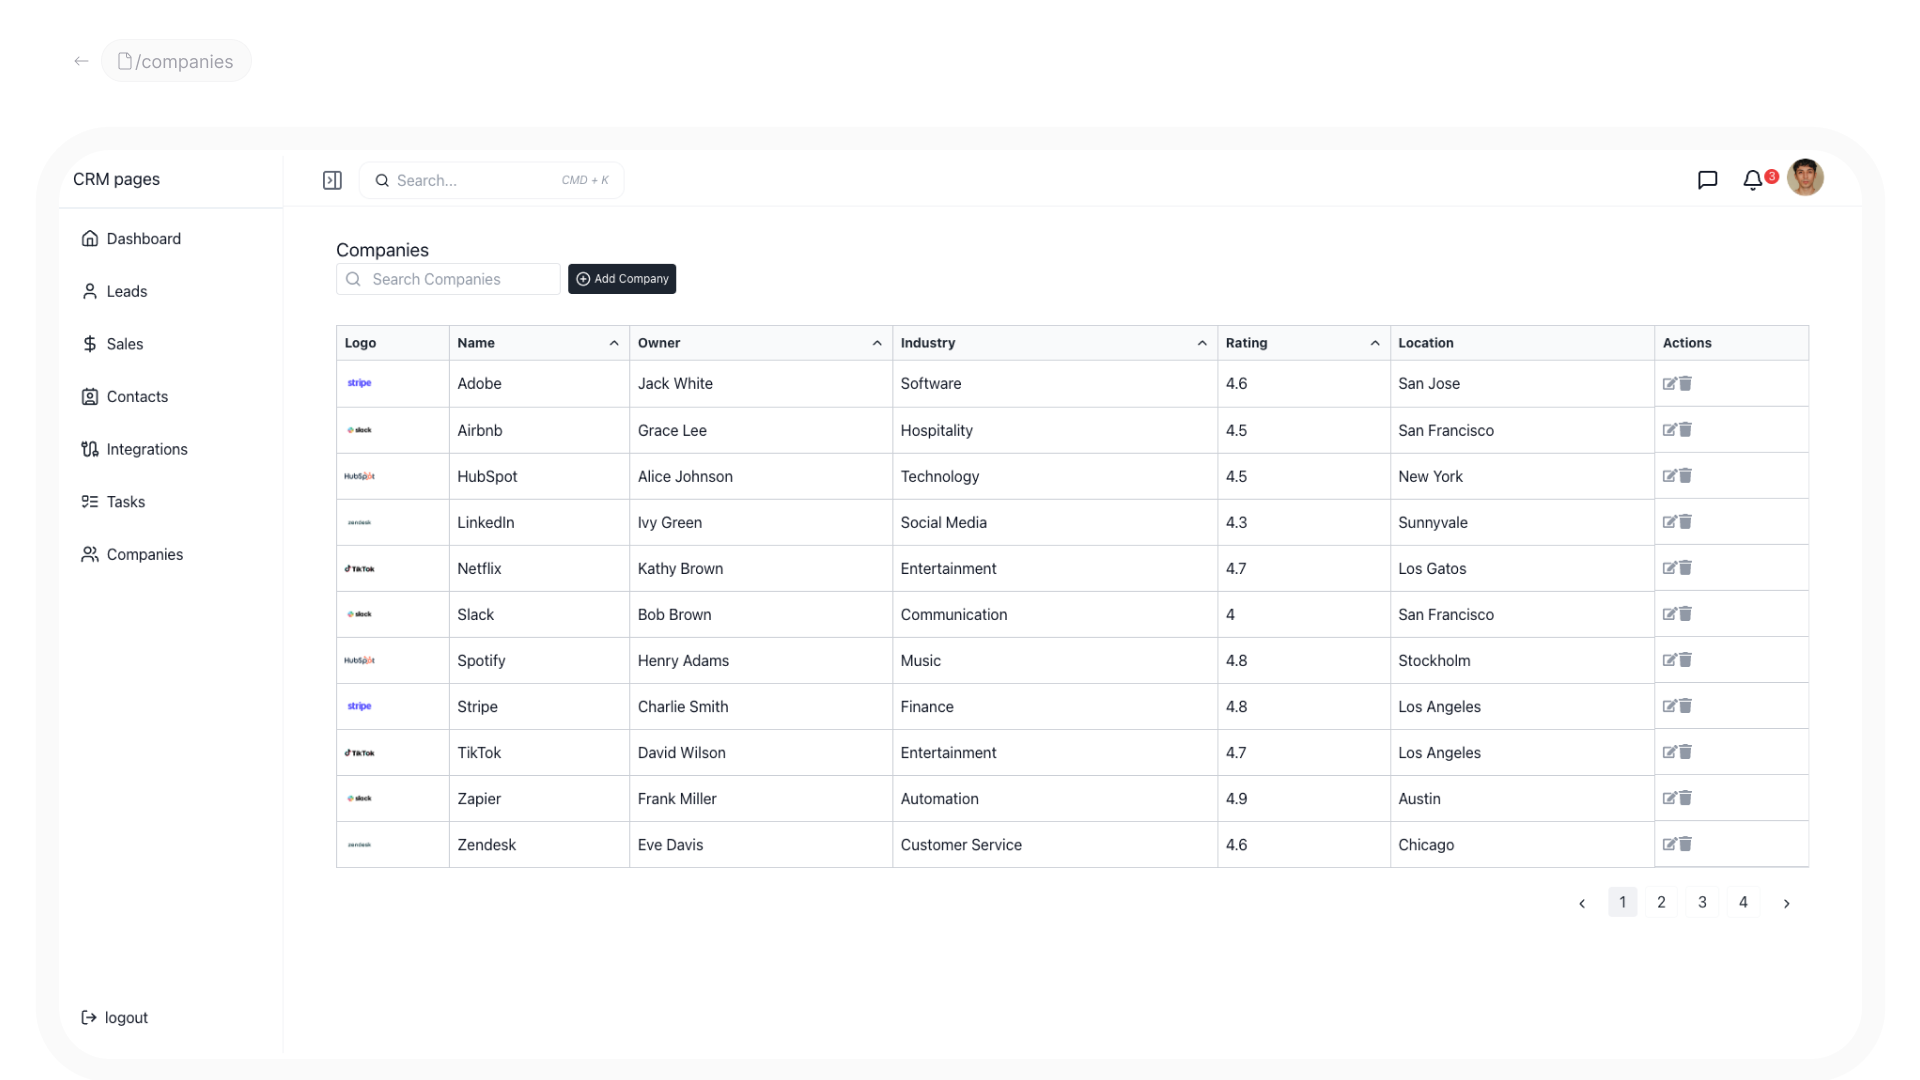This screenshot has height=1080, width=1920.
Task: Edit the Spotify company entry
Action: click(x=1669, y=660)
